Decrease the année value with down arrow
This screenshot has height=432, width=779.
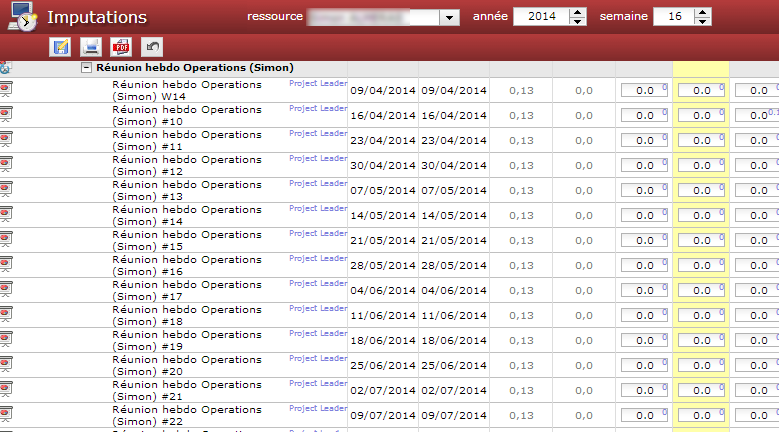click(578, 22)
